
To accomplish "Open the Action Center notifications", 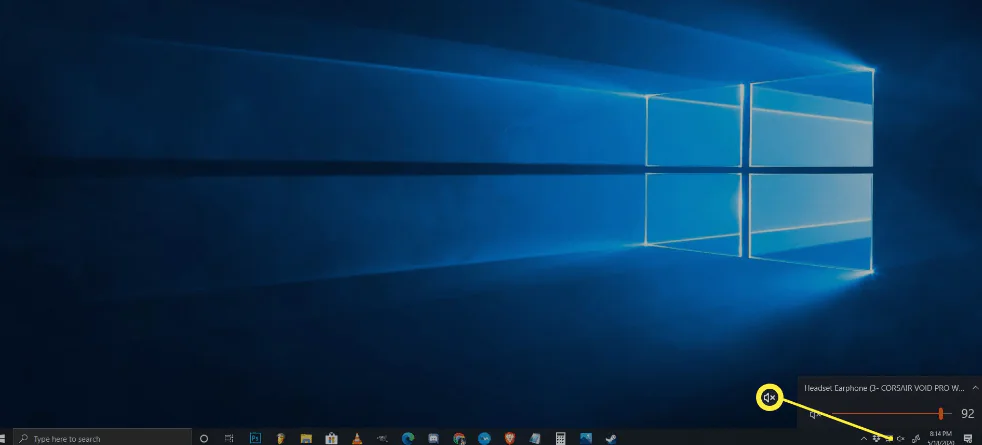I will pyautogui.click(x=968, y=438).
